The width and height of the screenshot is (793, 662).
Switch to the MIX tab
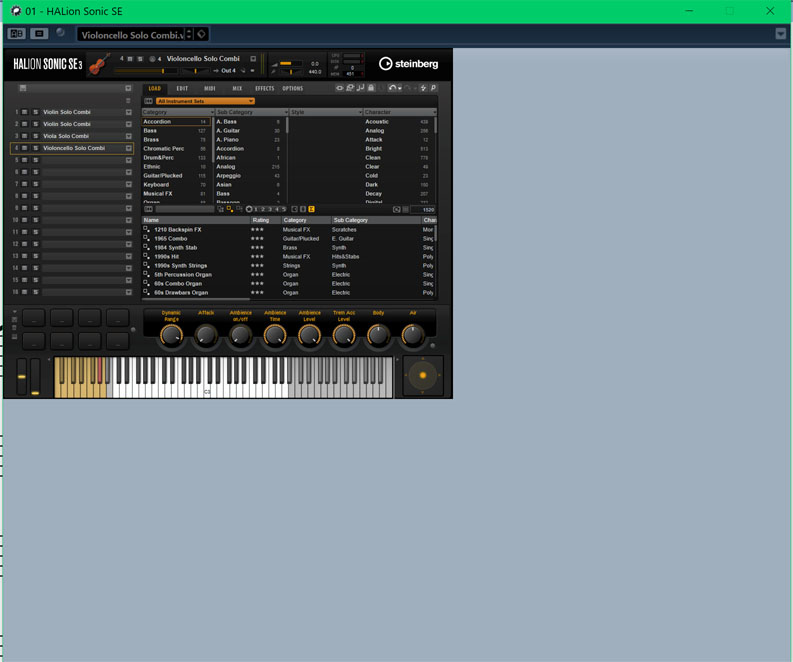coord(237,88)
